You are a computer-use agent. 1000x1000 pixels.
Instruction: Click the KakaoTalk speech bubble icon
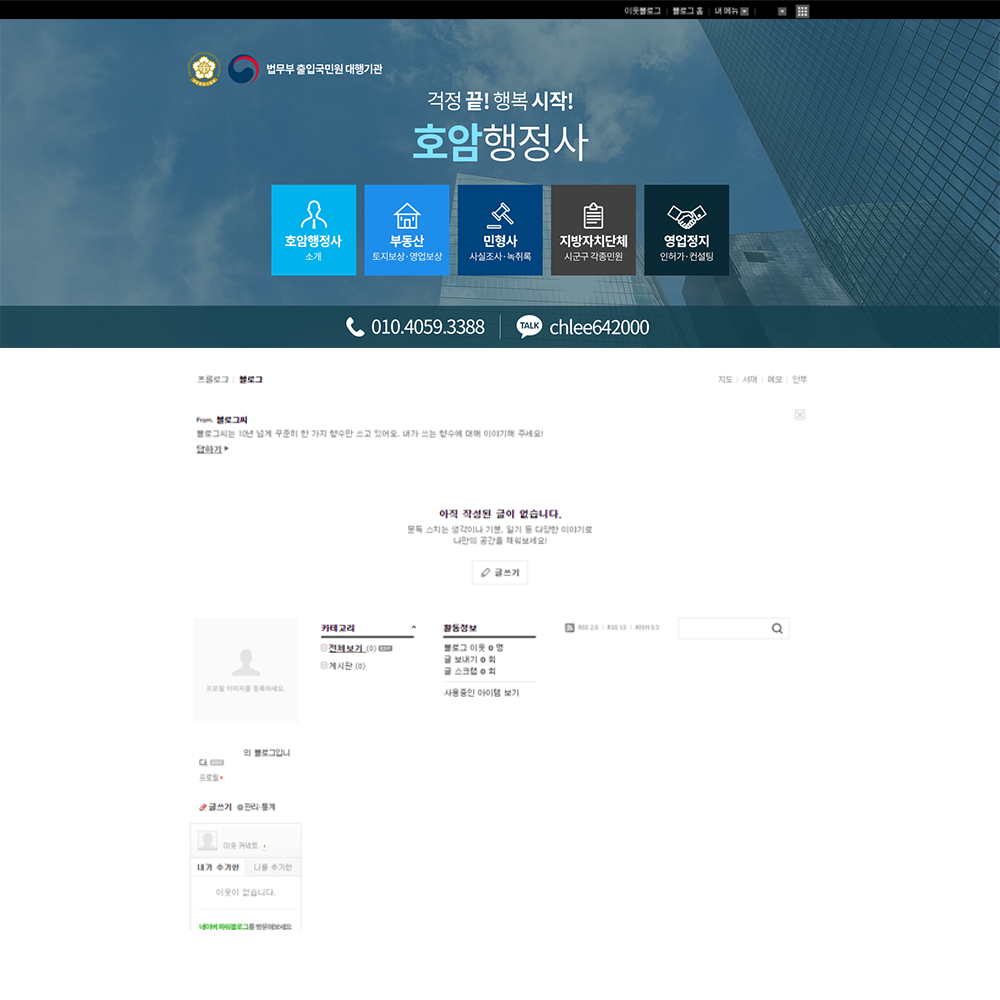point(529,327)
